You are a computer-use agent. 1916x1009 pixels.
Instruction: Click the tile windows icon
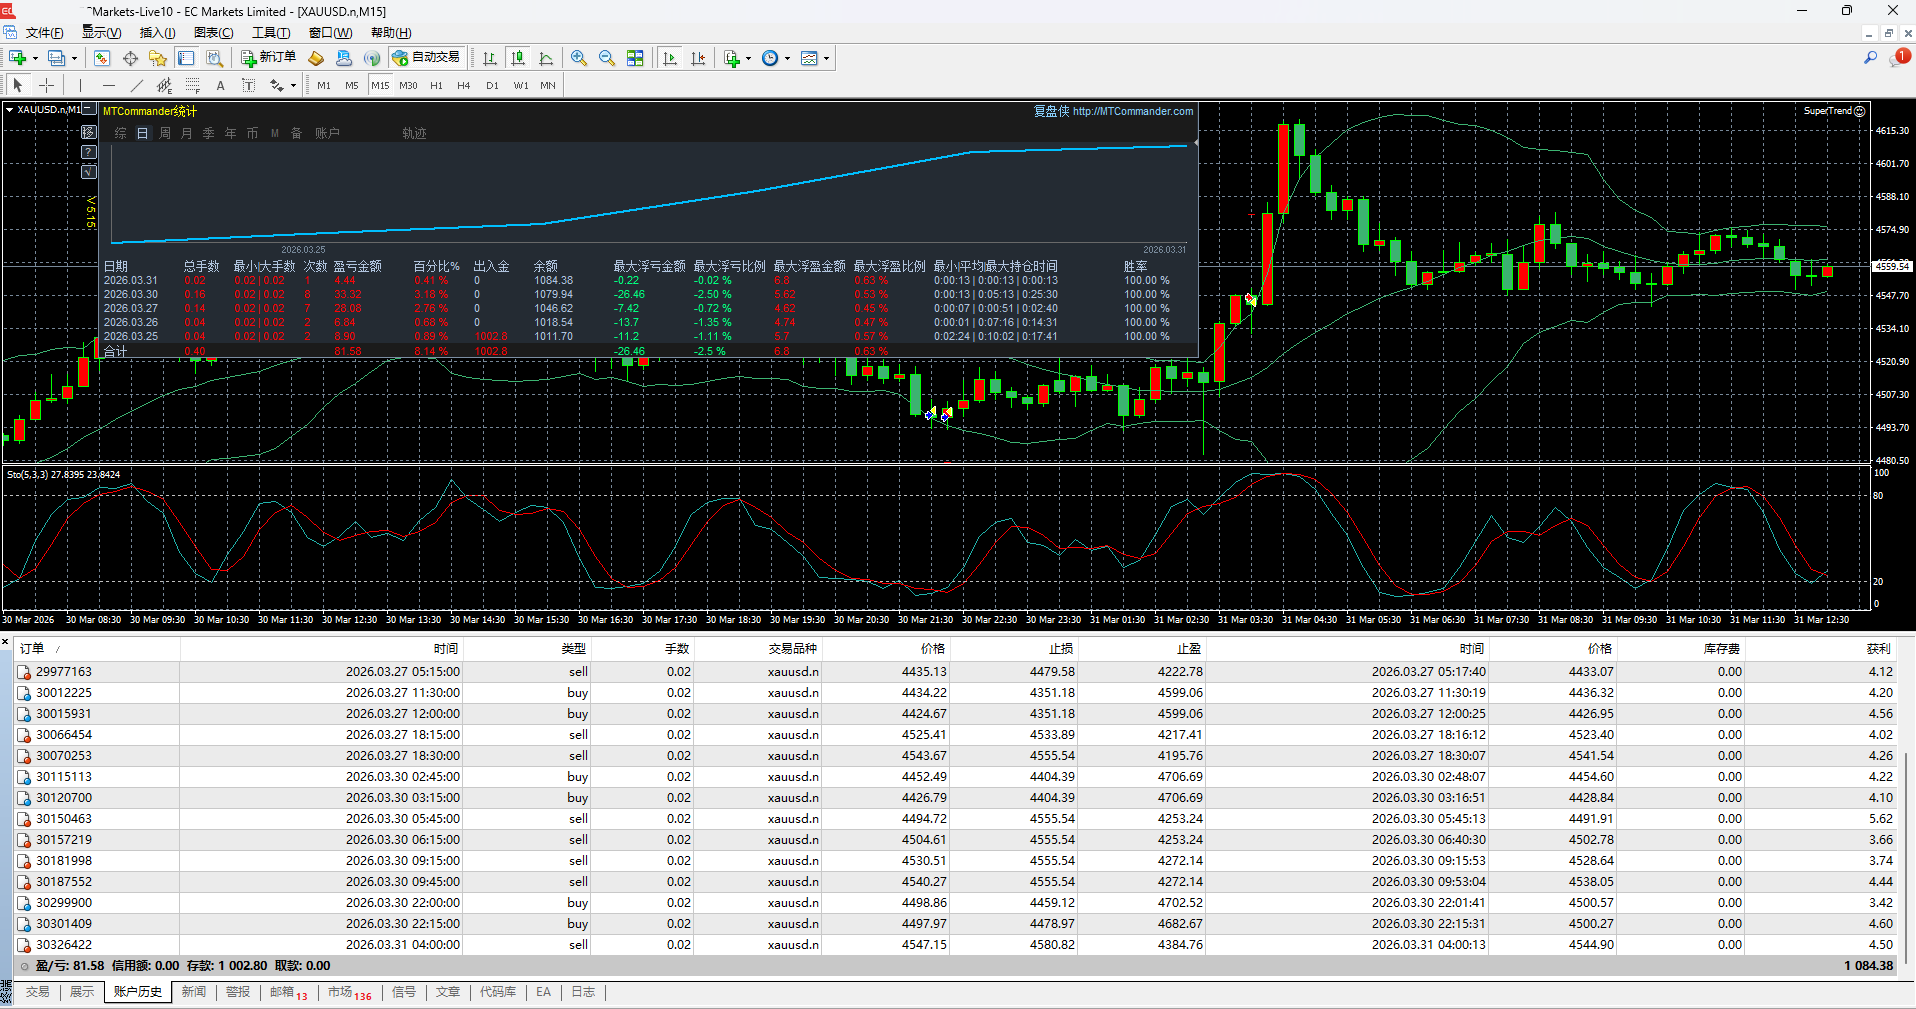pos(635,58)
